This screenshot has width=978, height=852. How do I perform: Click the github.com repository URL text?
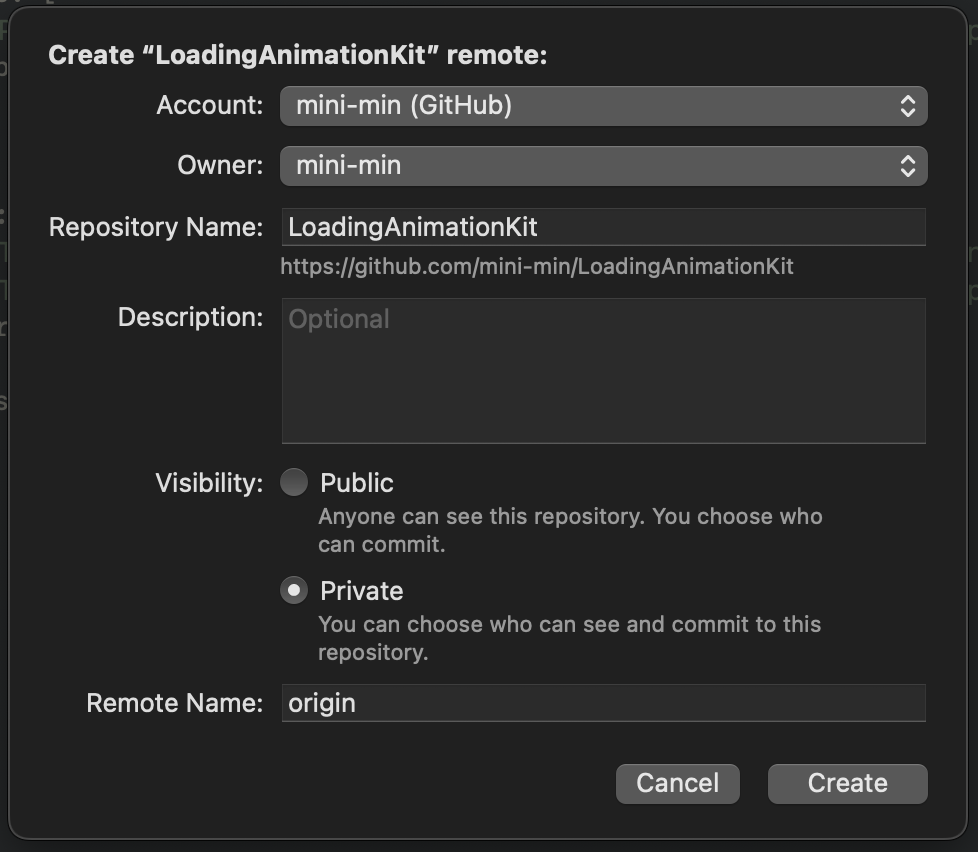coord(536,267)
